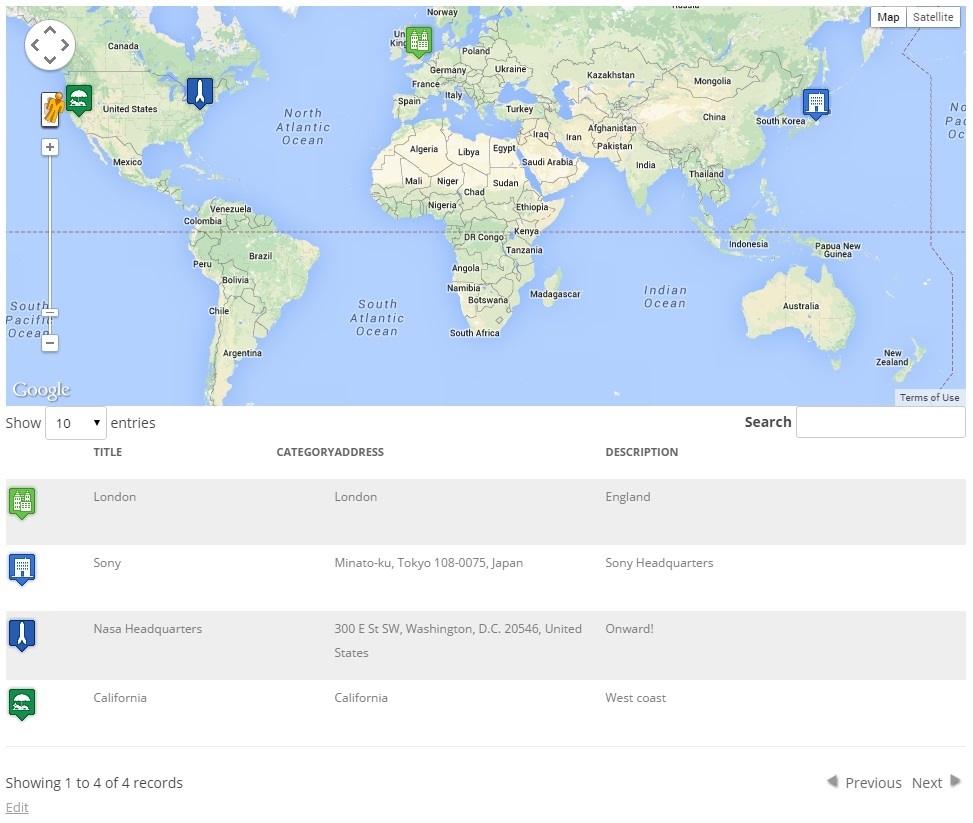973x823 pixels.
Task: Zoom in using the map plus button
Action: pos(50,147)
